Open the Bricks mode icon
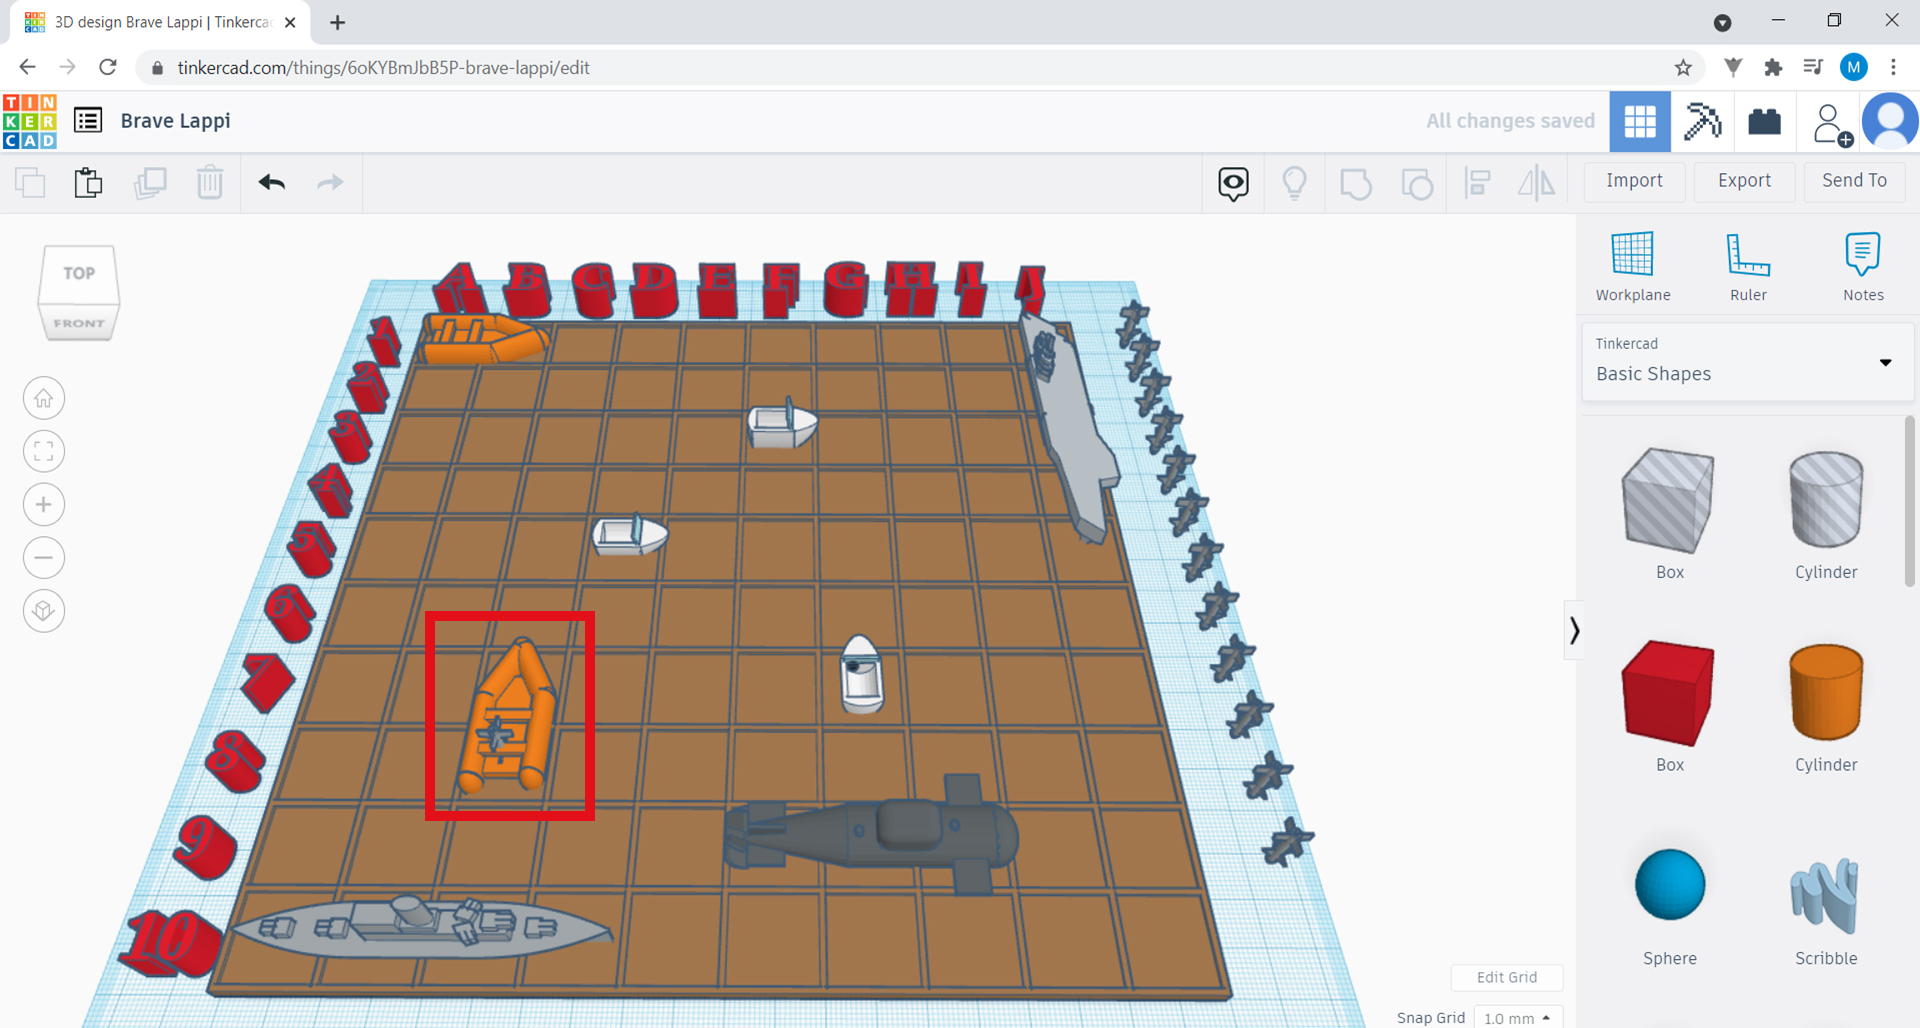 click(x=1764, y=121)
